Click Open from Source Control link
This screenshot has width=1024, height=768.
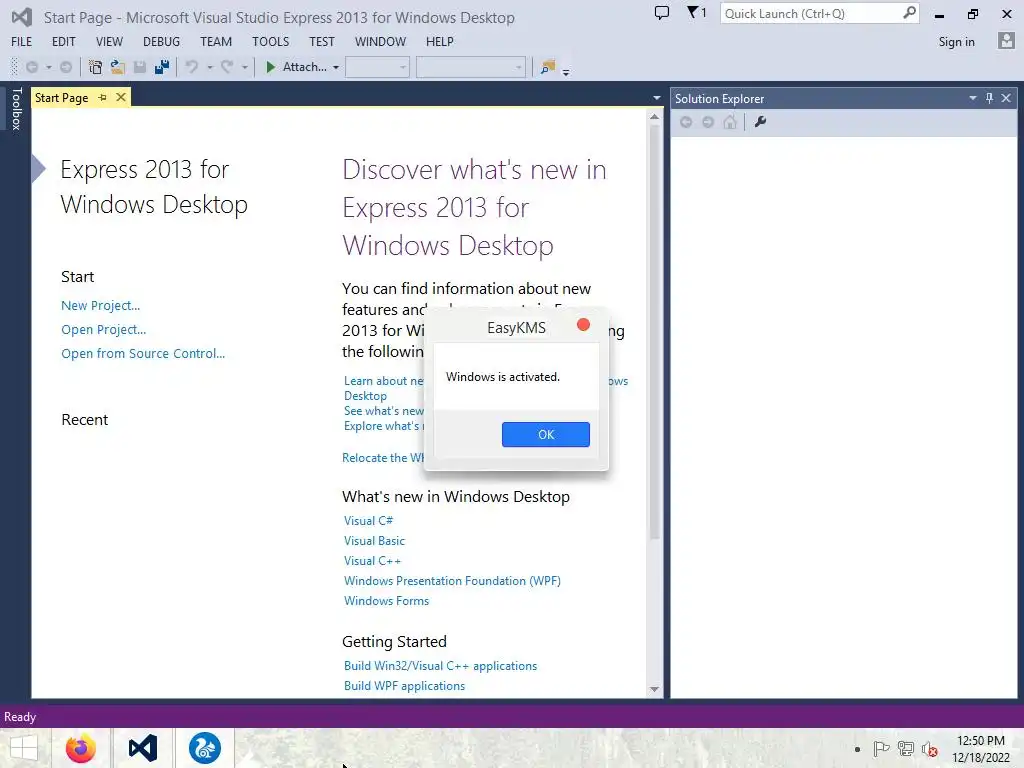click(x=143, y=353)
